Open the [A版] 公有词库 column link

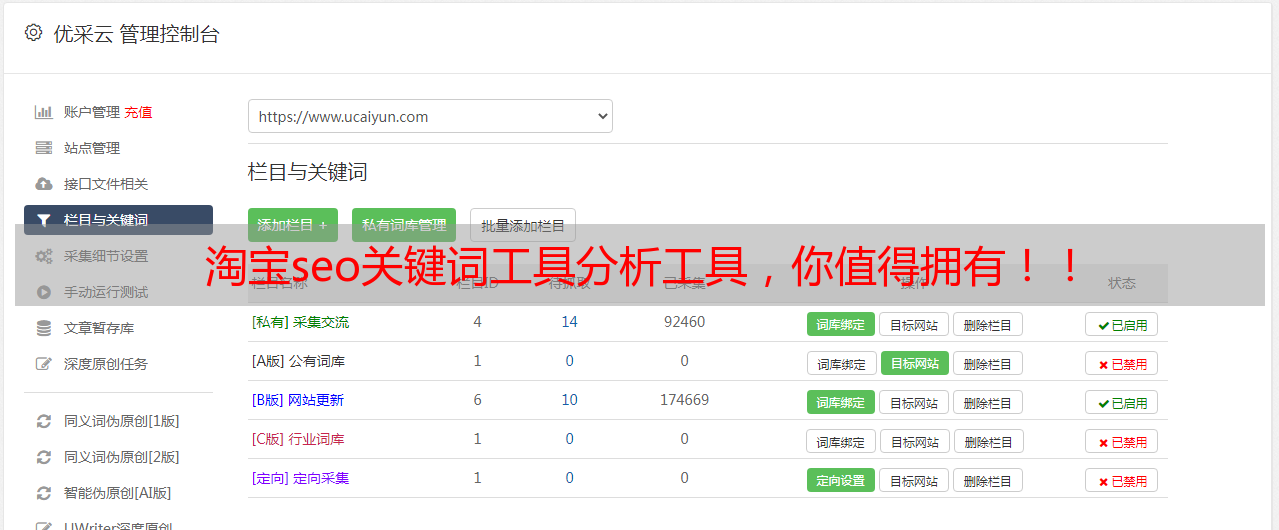298,361
